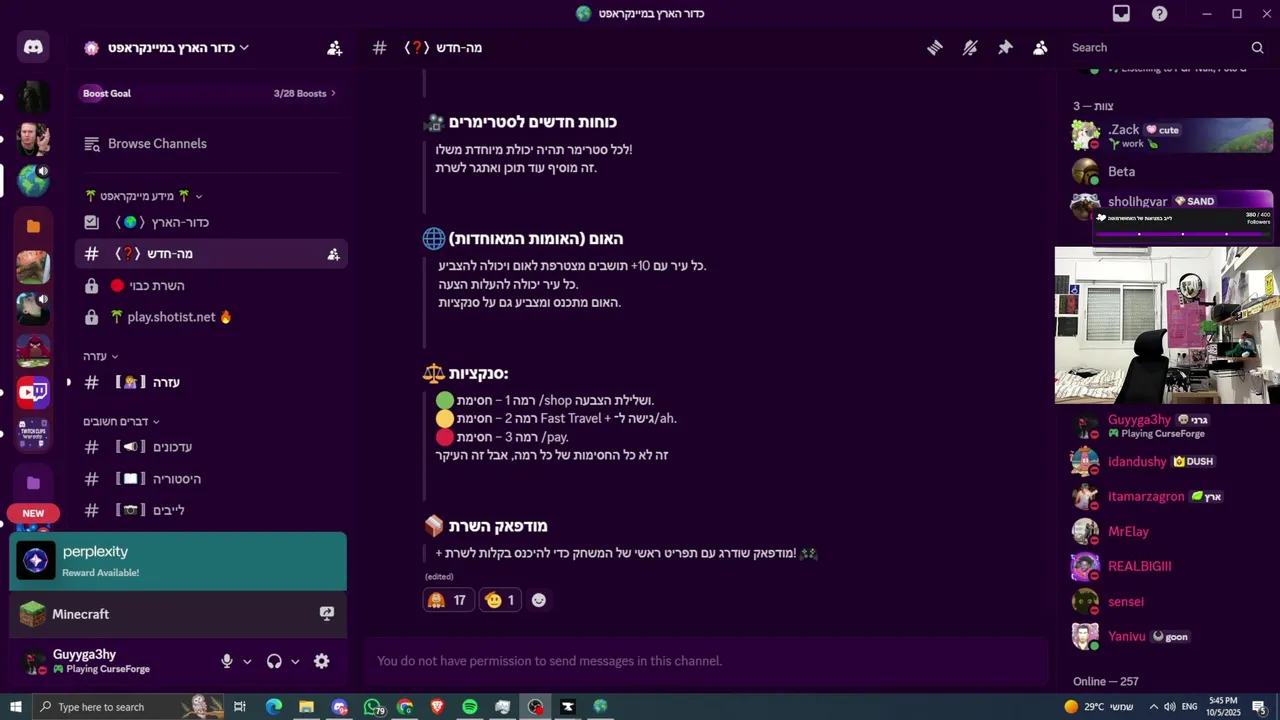Viewport: 1280px width, 720px height.
Task: Open the Minecraft activity panel
Action: pyautogui.click(x=178, y=614)
